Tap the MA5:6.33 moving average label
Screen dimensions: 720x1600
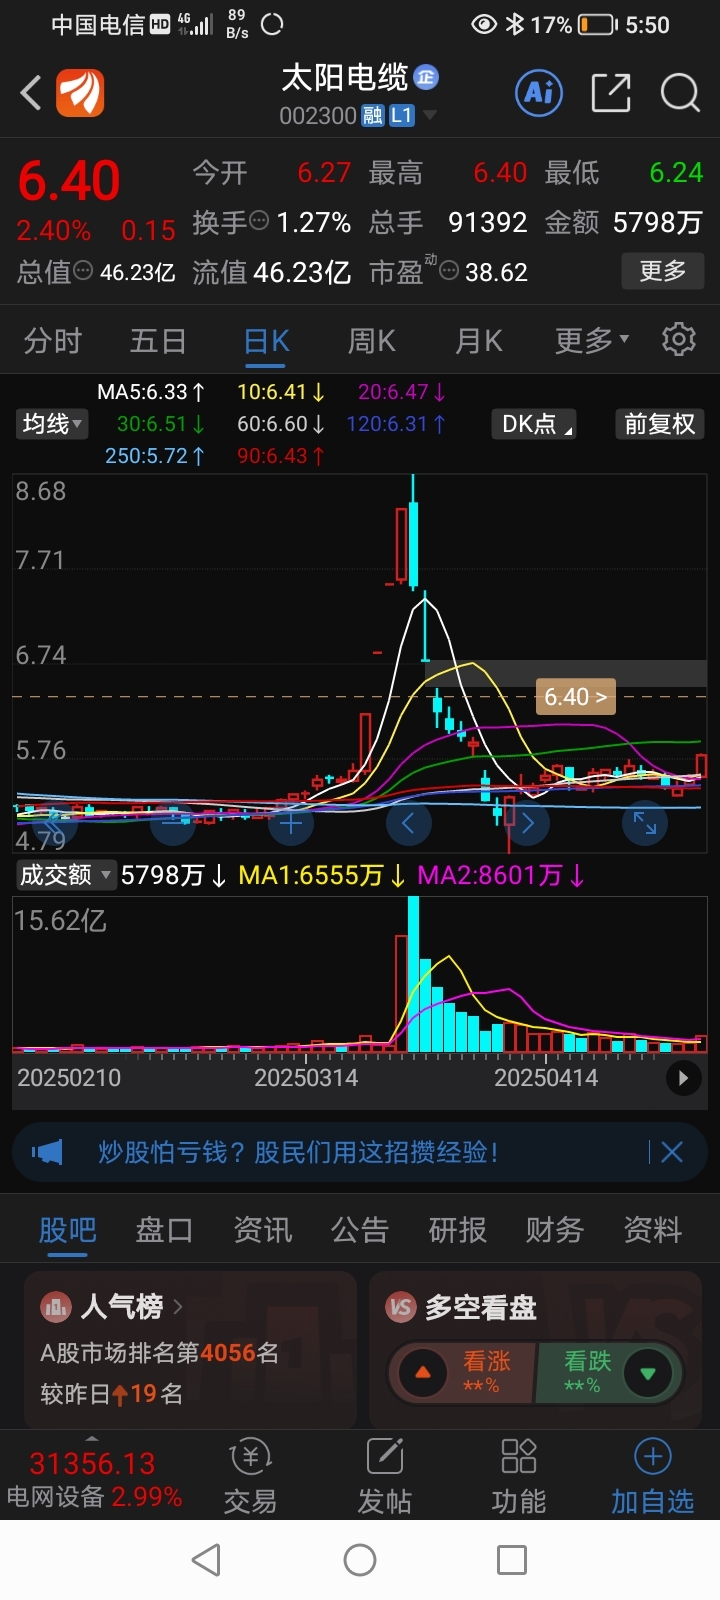coord(151,392)
